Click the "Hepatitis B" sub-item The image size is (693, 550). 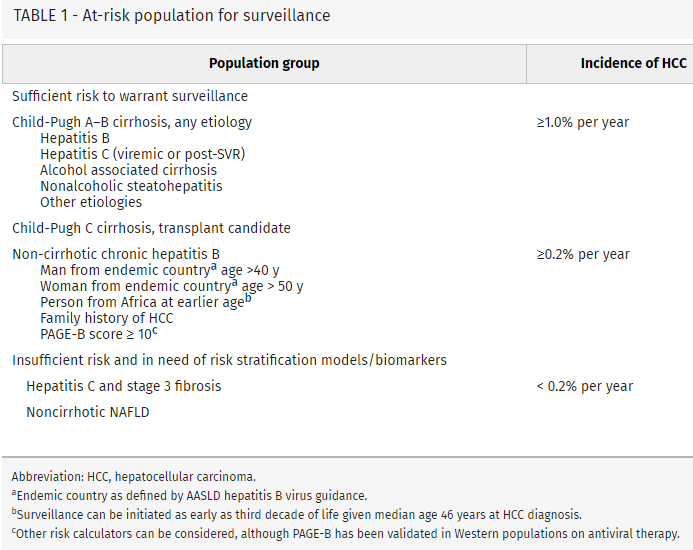point(75,138)
